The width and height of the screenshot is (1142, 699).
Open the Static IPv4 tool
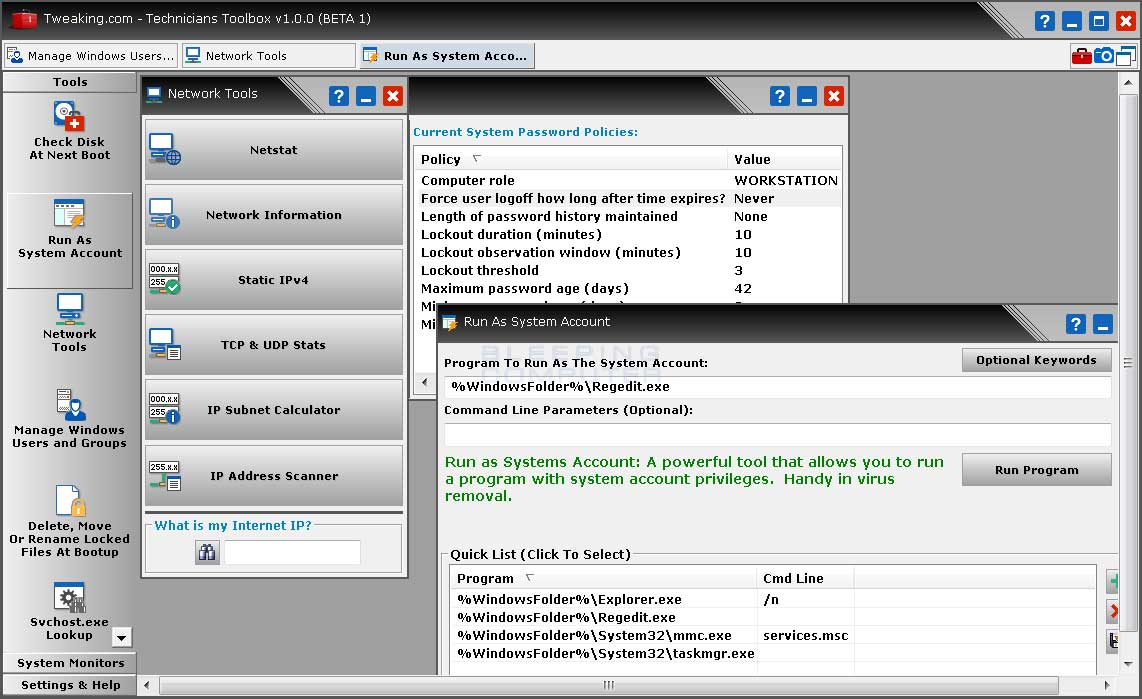click(x=274, y=280)
